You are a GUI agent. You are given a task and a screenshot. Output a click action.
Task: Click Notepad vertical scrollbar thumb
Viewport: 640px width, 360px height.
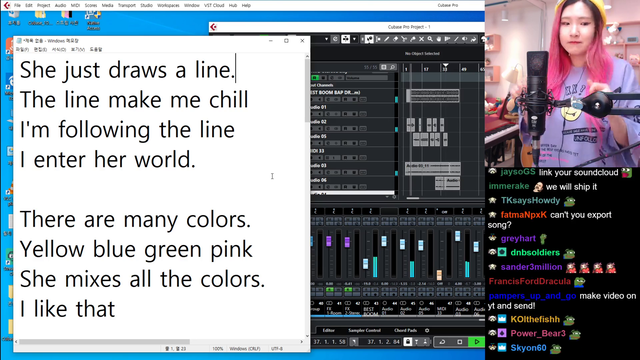tap(307, 91)
